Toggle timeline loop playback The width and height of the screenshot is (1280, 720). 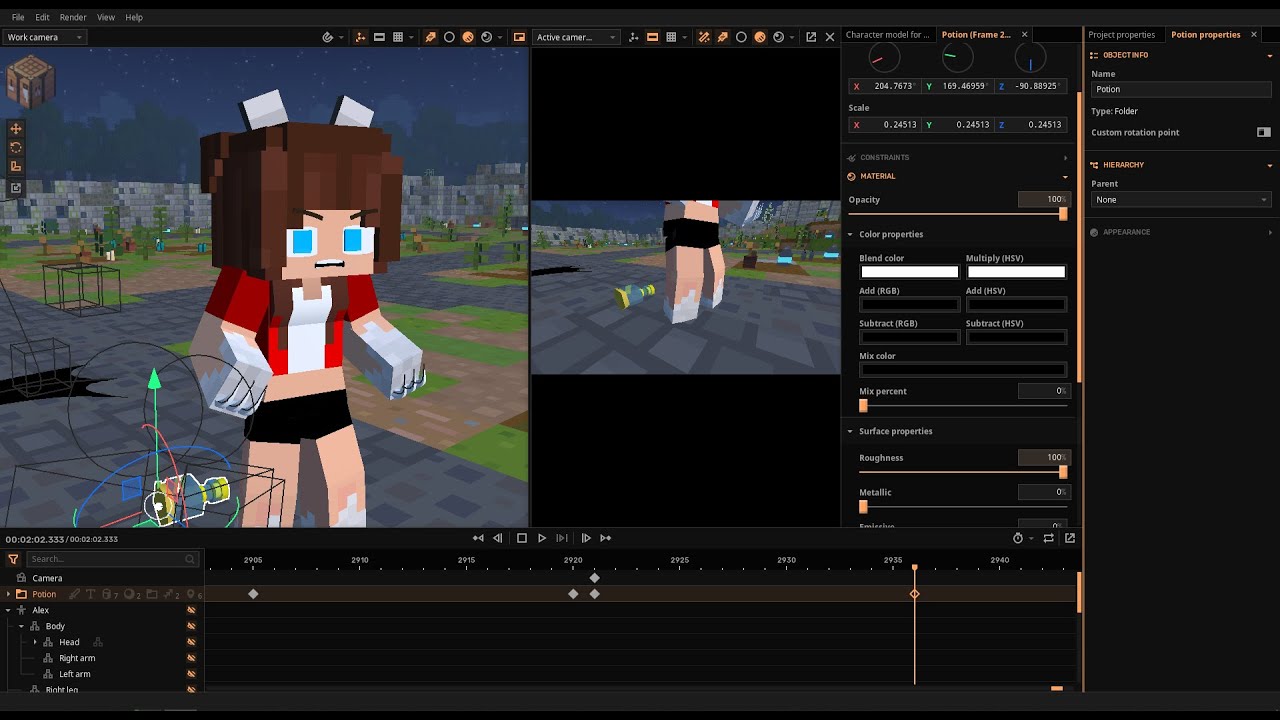[x=1048, y=538]
